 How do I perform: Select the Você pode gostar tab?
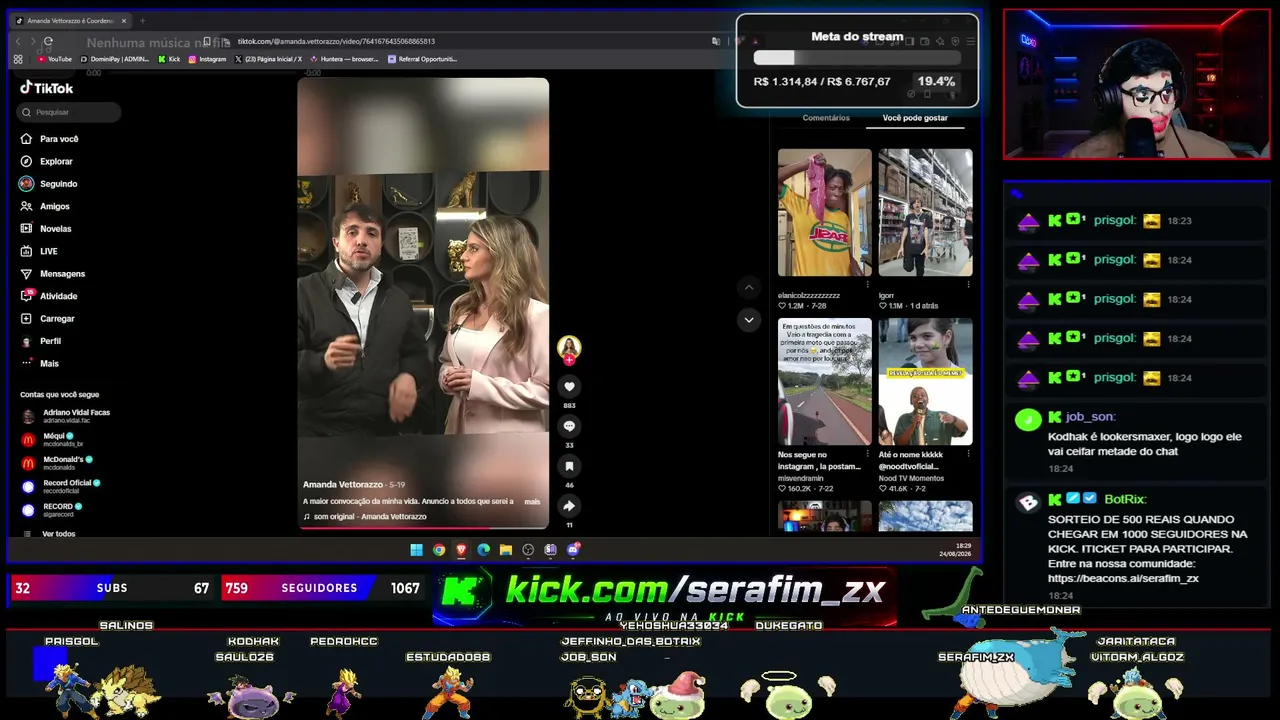click(915, 118)
